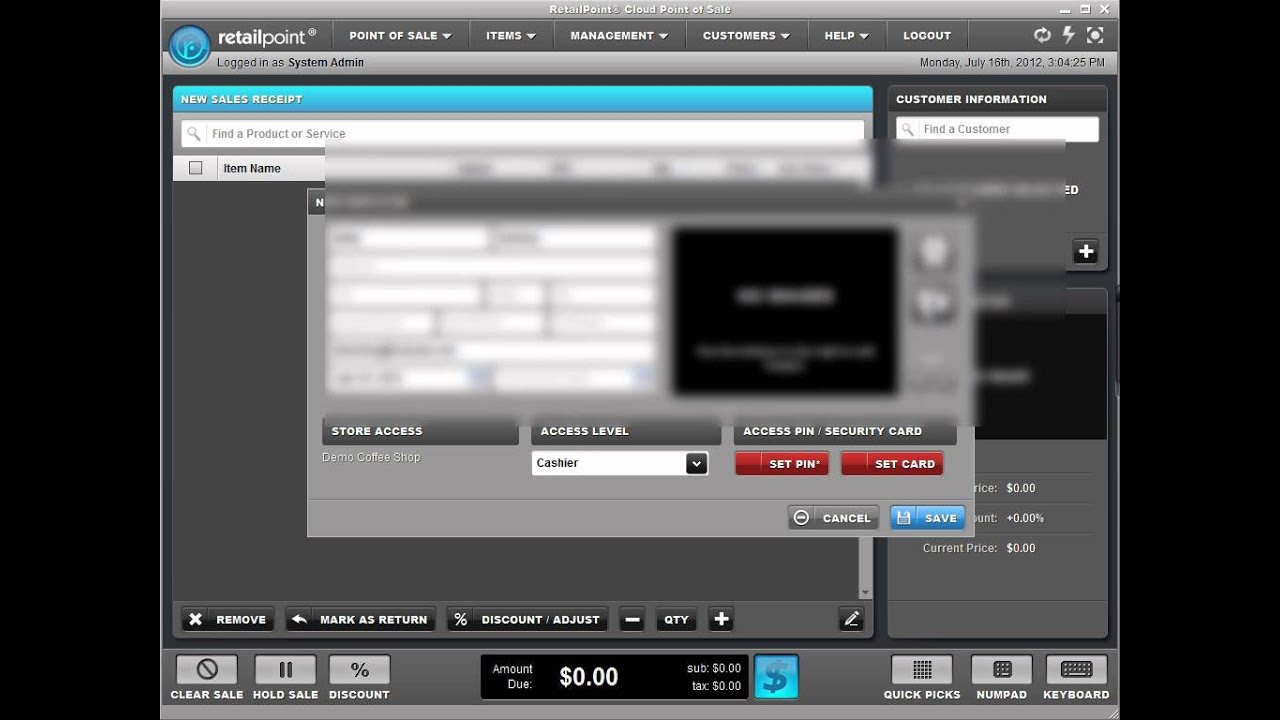
Task: Open the Access Level Cashier dropdown
Action: click(620, 463)
